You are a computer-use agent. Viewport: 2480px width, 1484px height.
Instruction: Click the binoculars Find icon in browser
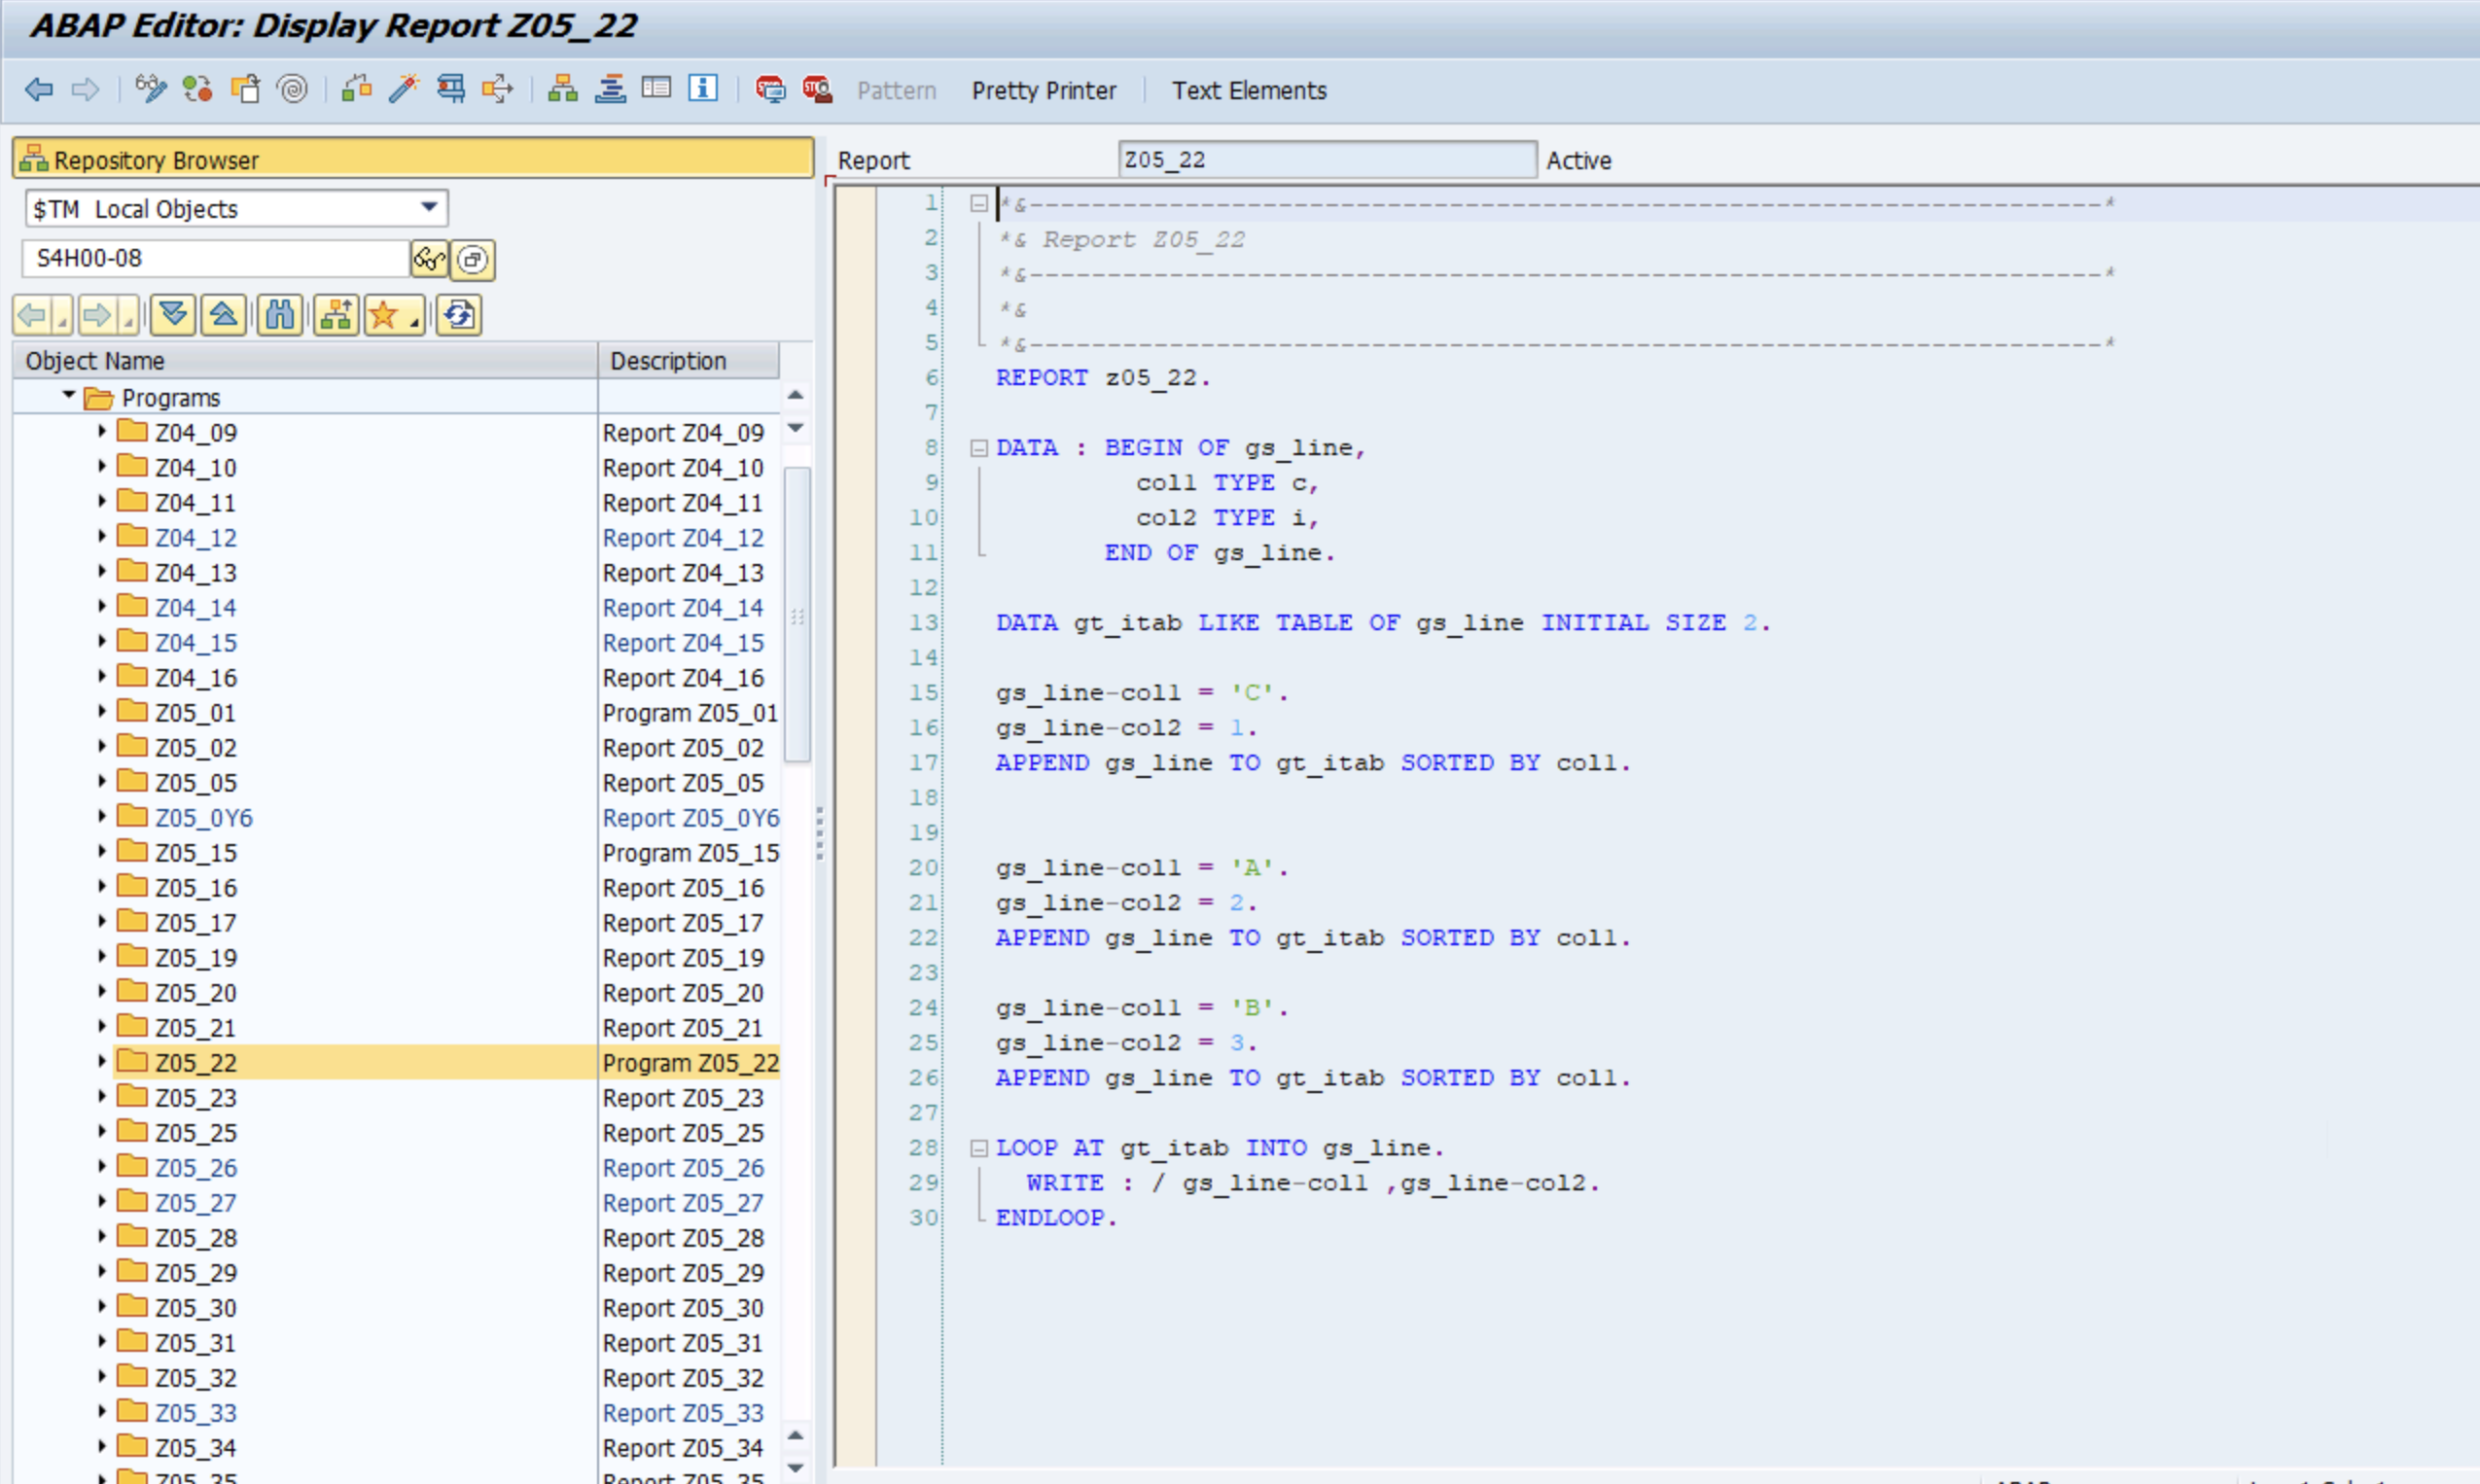(x=279, y=316)
